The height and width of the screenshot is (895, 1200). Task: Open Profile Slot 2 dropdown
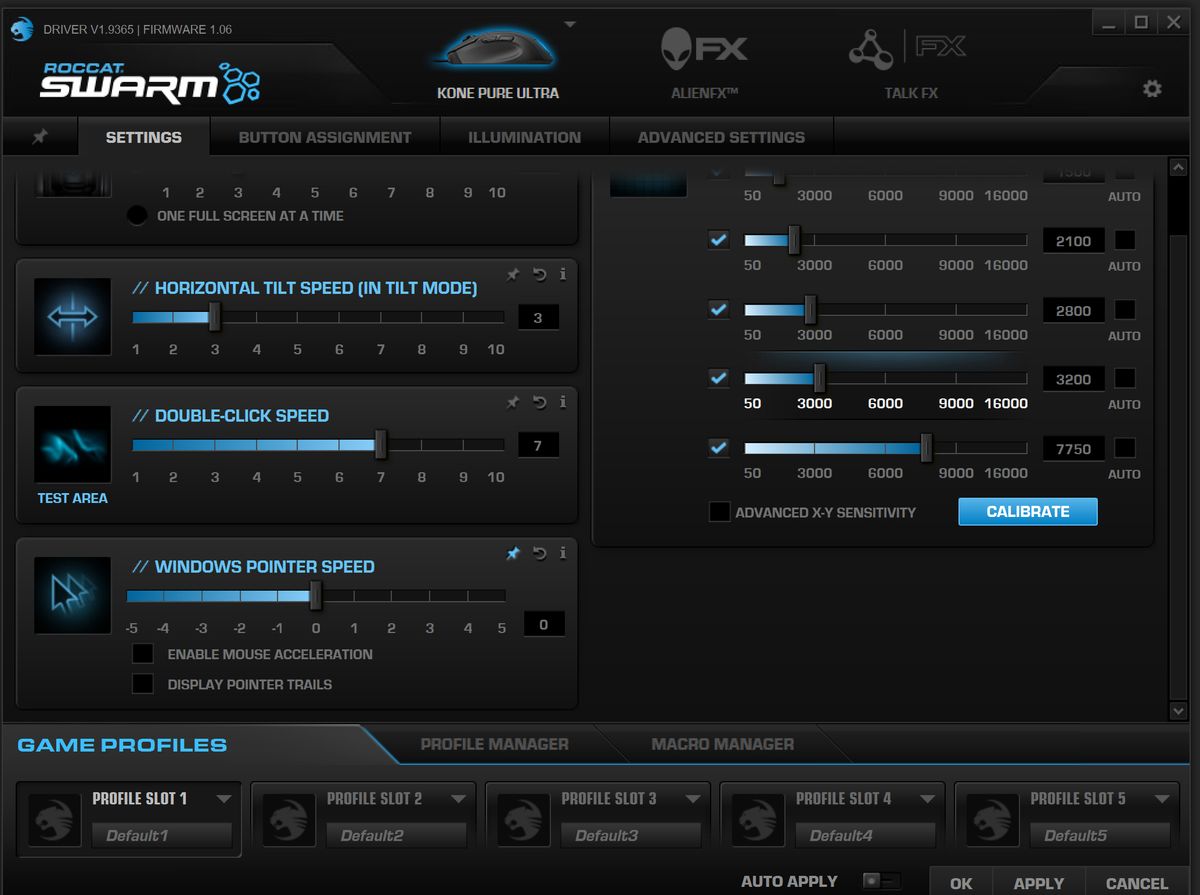click(x=458, y=799)
